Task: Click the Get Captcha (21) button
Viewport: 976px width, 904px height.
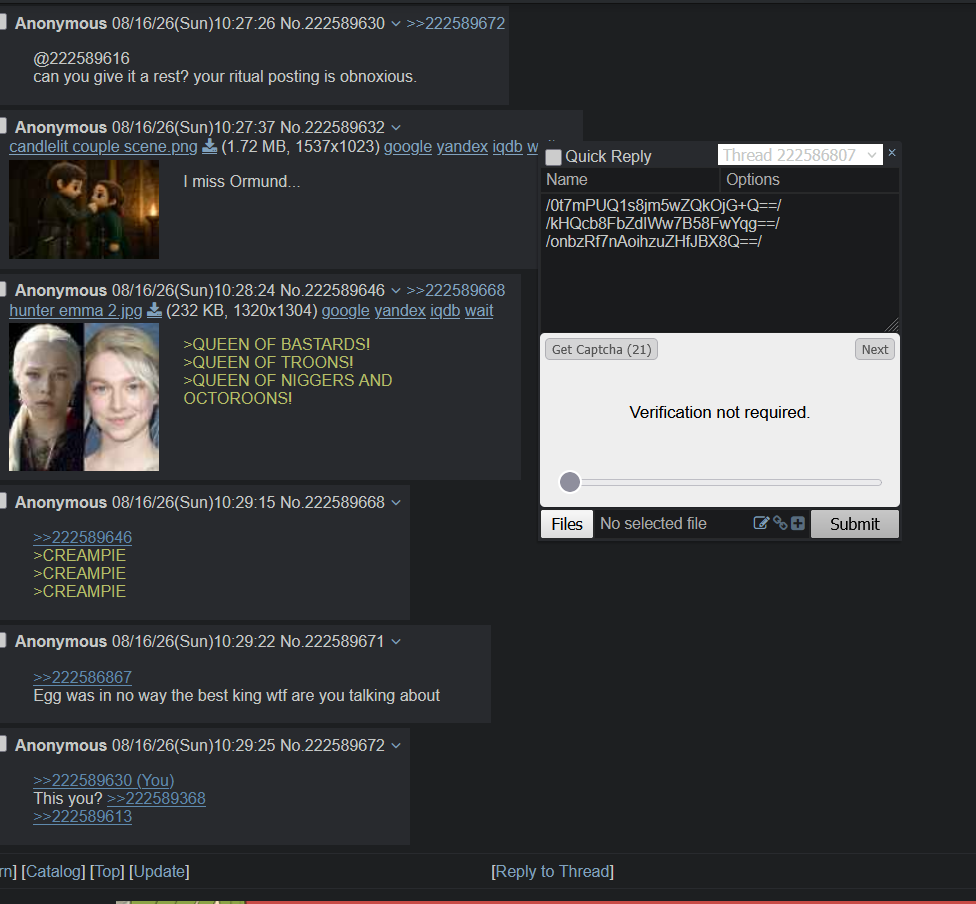Action: [x=601, y=349]
